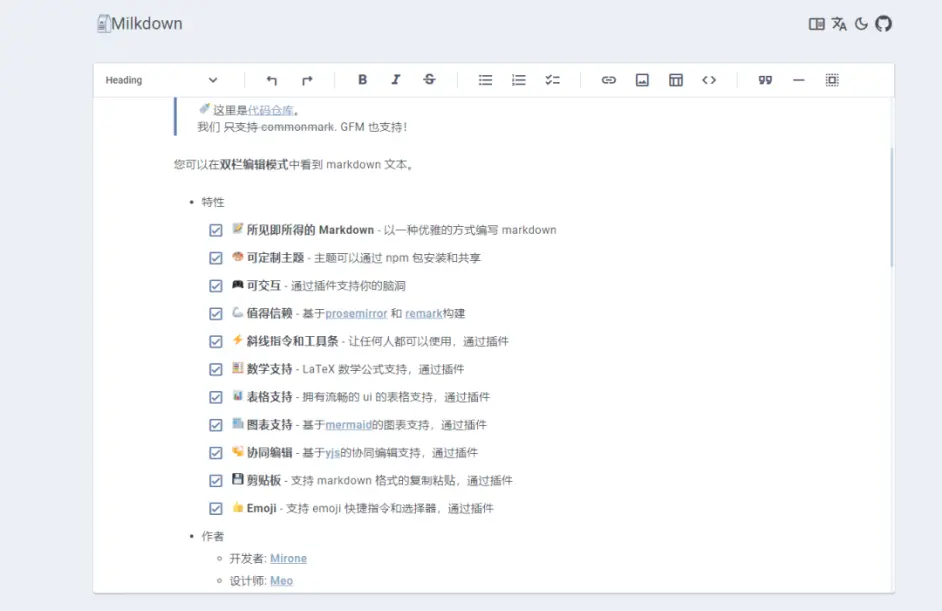The height and width of the screenshot is (611, 942).
Task: Insert an image
Action: click(642, 80)
